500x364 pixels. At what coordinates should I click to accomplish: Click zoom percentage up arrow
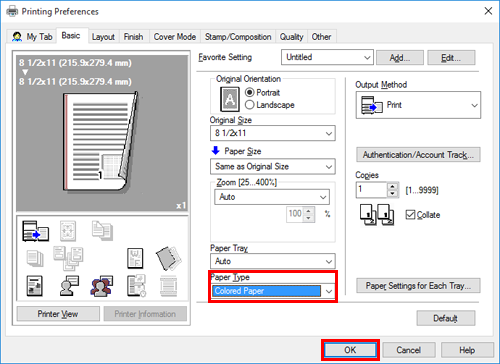309,211
